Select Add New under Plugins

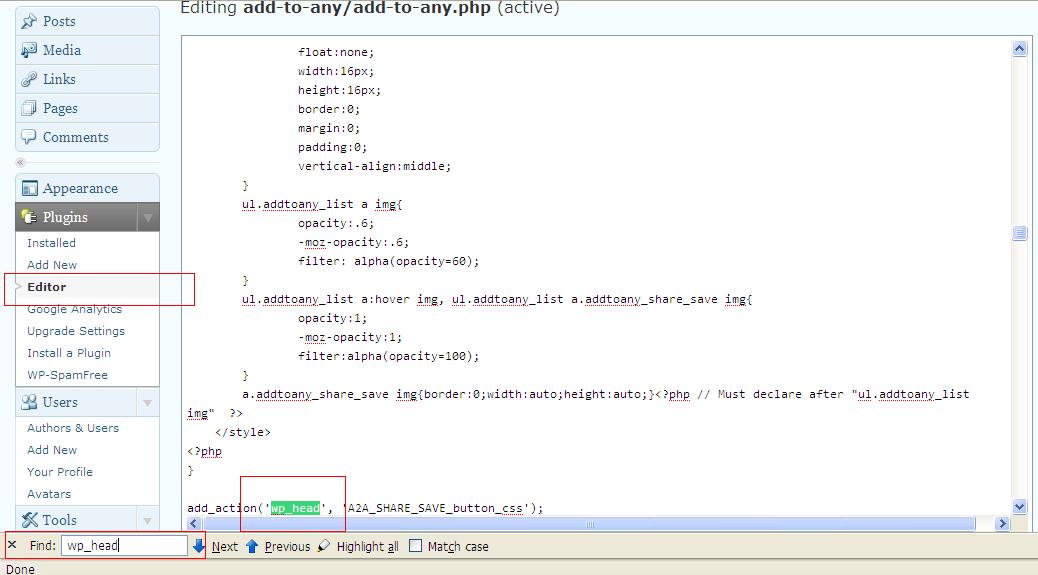pyautogui.click(x=52, y=265)
